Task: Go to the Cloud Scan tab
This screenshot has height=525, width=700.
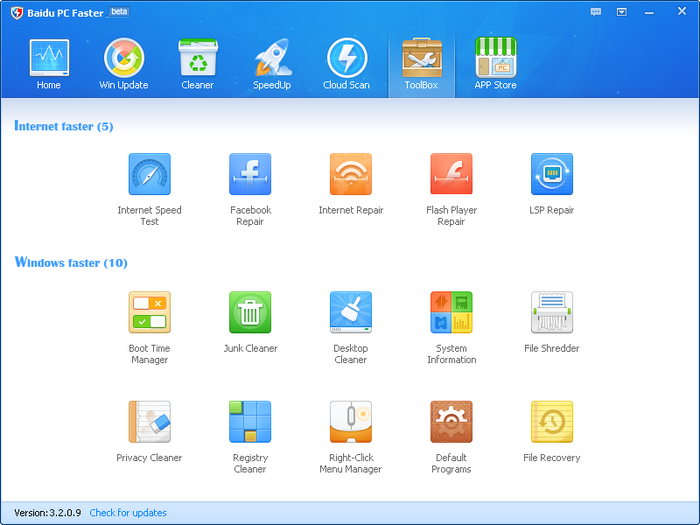Action: click(346, 64)
